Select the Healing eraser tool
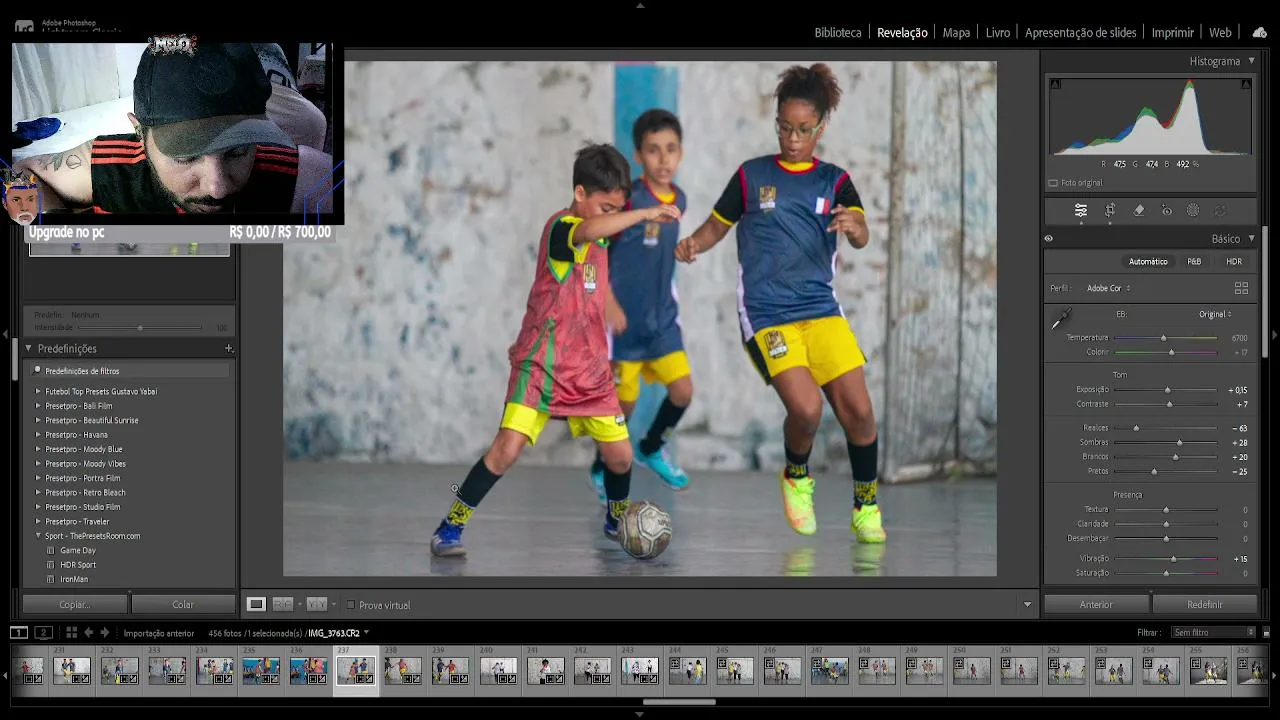The image size is (1280, 720). point(1138,210)
